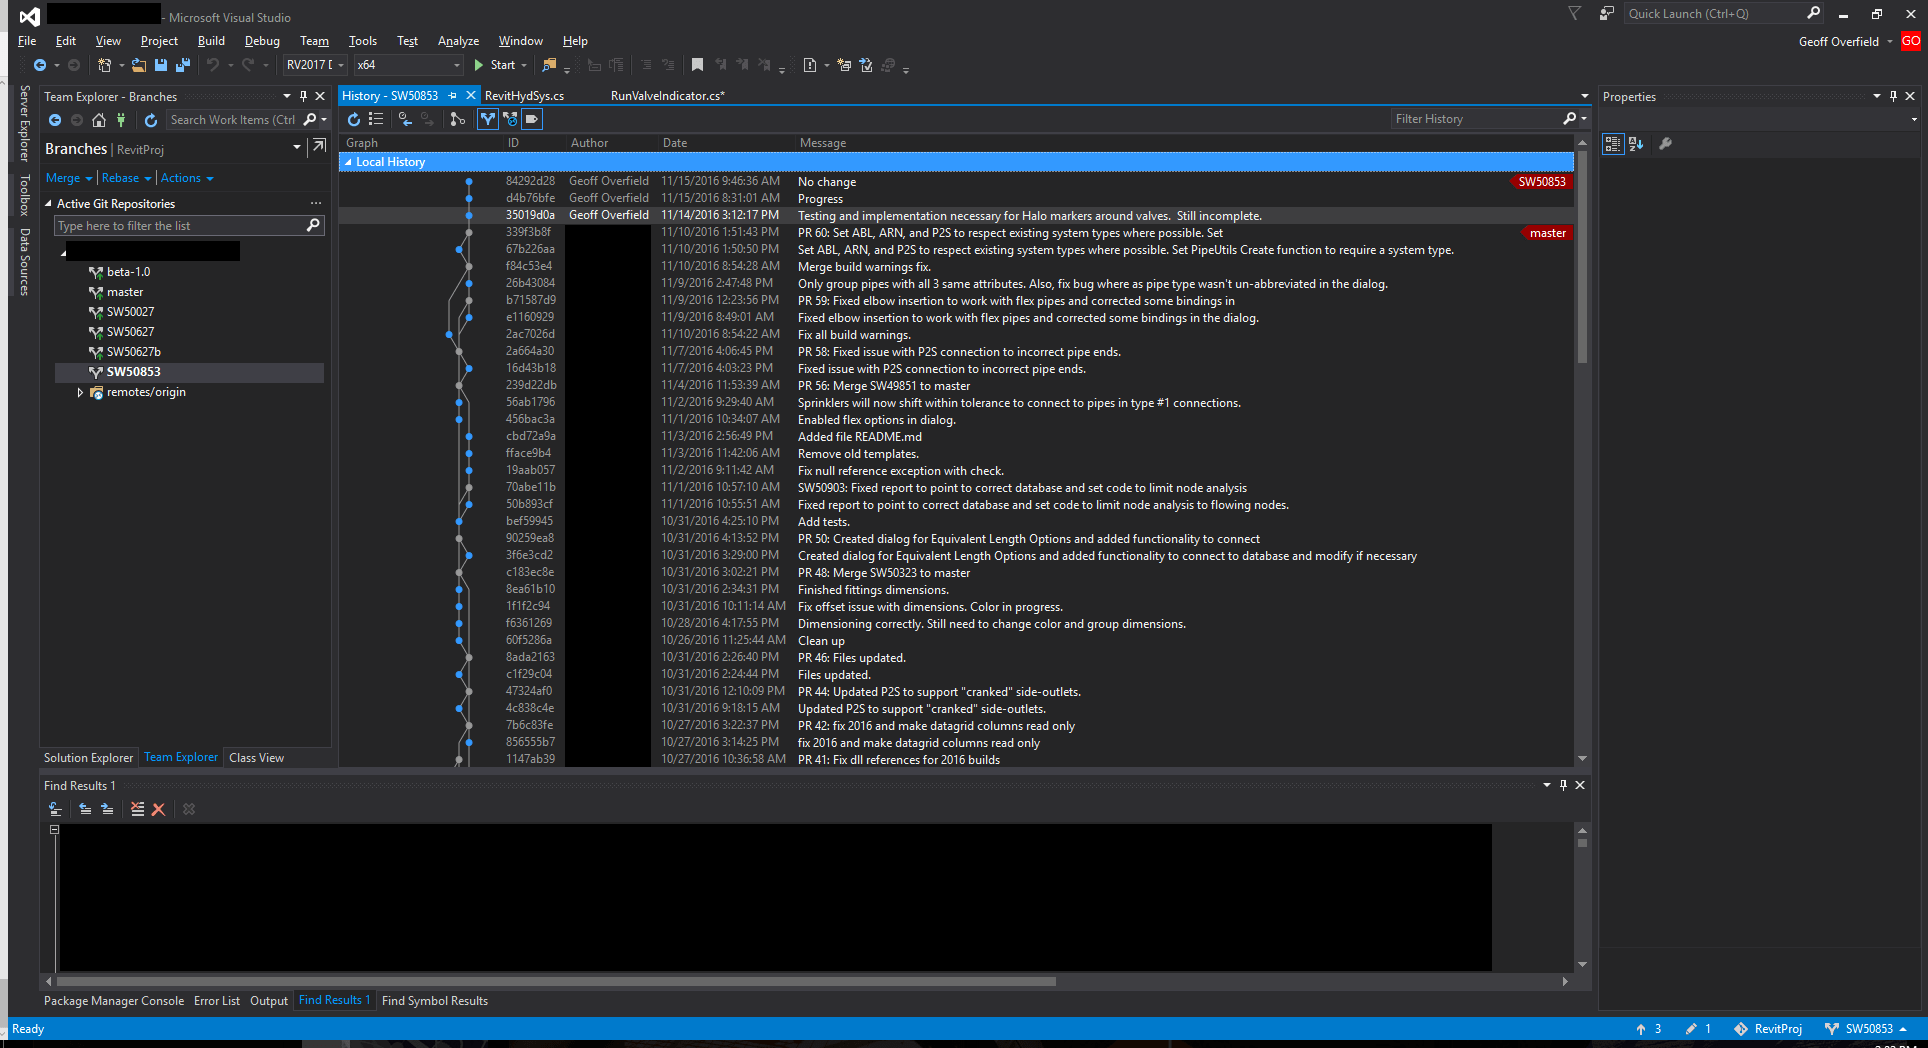
Task: Save the current file with the Save icon
Action: coord(161,65)
